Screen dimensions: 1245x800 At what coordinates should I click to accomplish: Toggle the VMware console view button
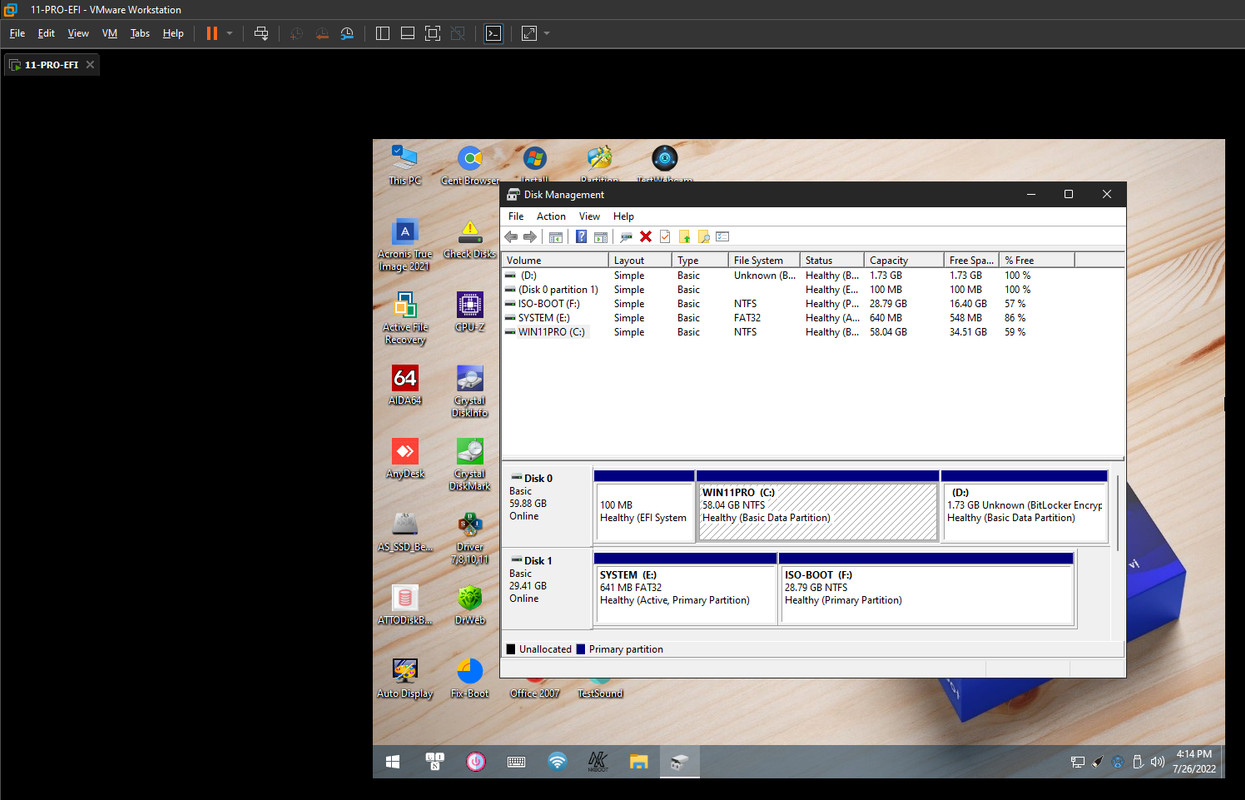tap(493, 33)
